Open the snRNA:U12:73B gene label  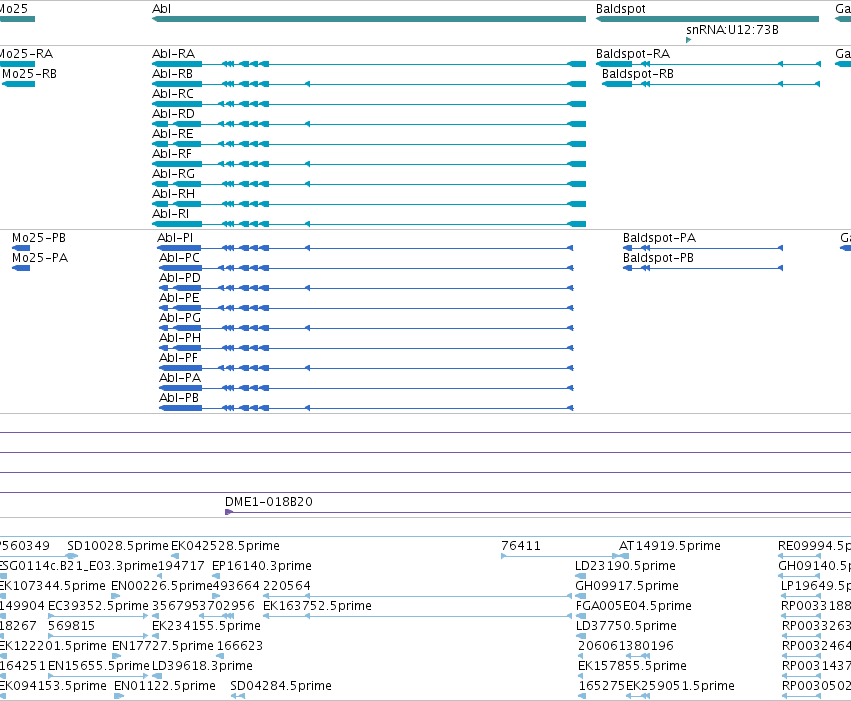click(732, 30)
